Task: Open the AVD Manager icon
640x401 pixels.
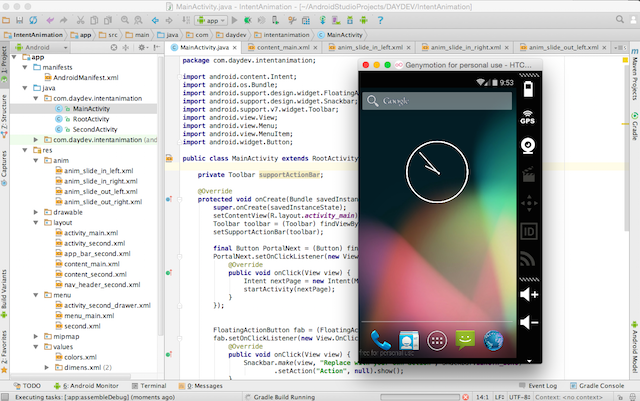Action: 336,20
